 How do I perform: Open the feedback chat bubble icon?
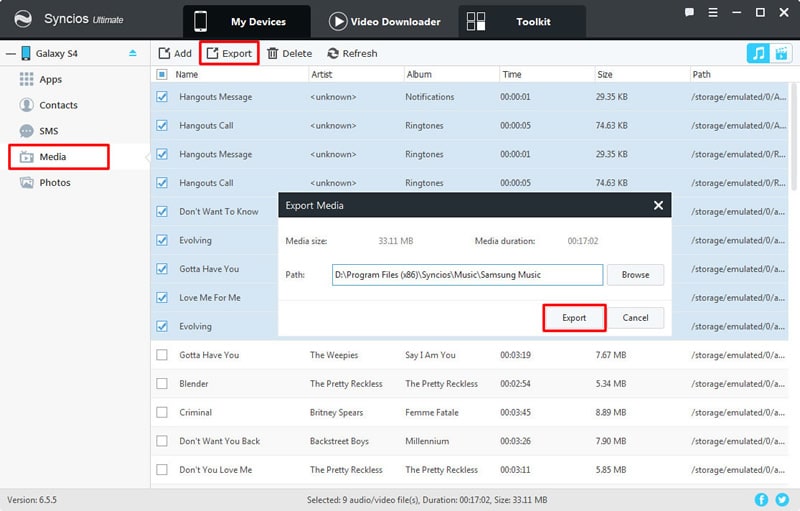tap(689, 12)
